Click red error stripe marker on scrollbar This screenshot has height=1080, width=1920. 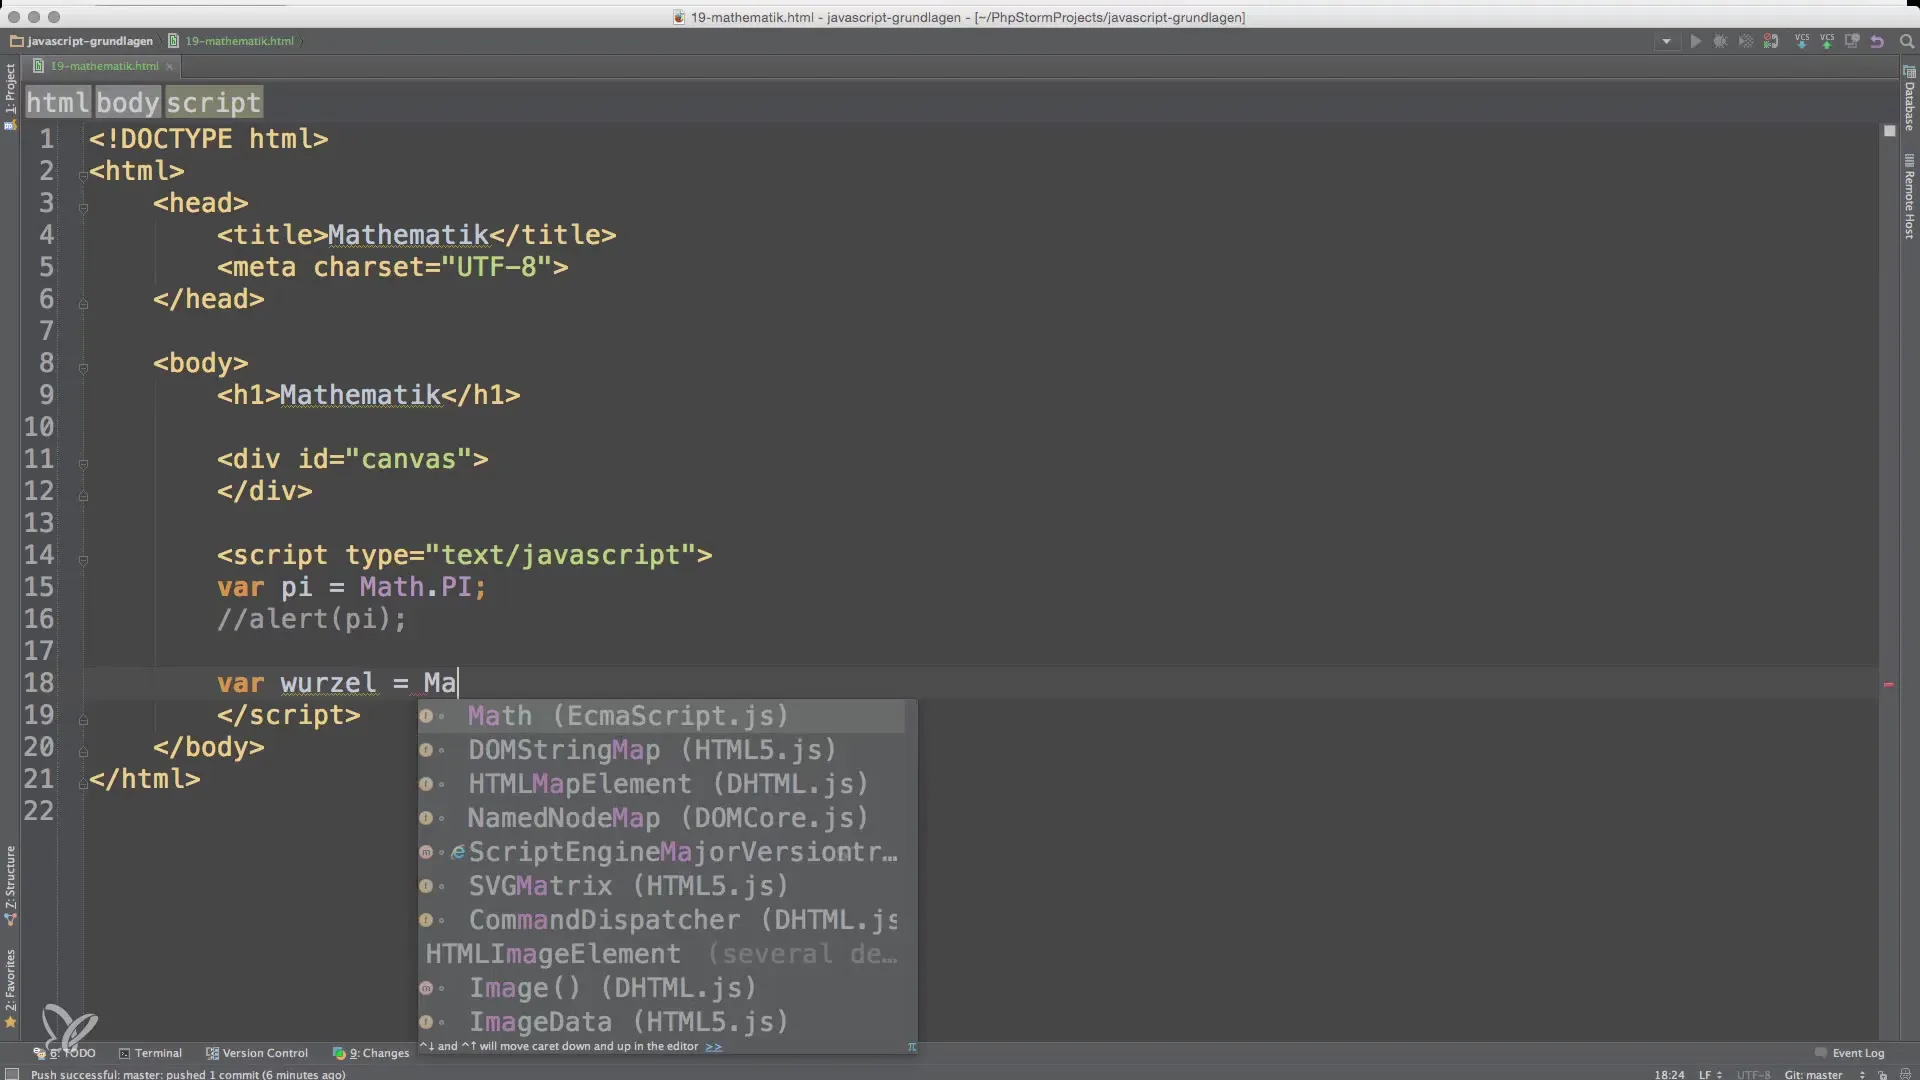(x=1888, y=685)
